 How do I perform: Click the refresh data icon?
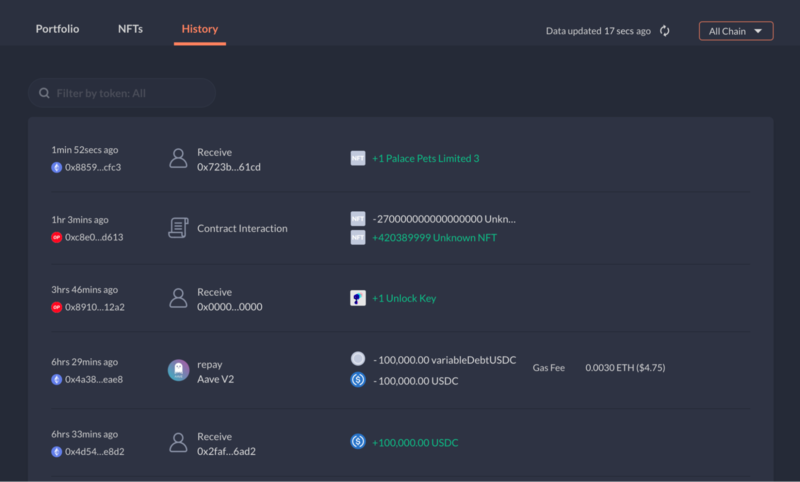pyautogui.click(x=664, y=31)
